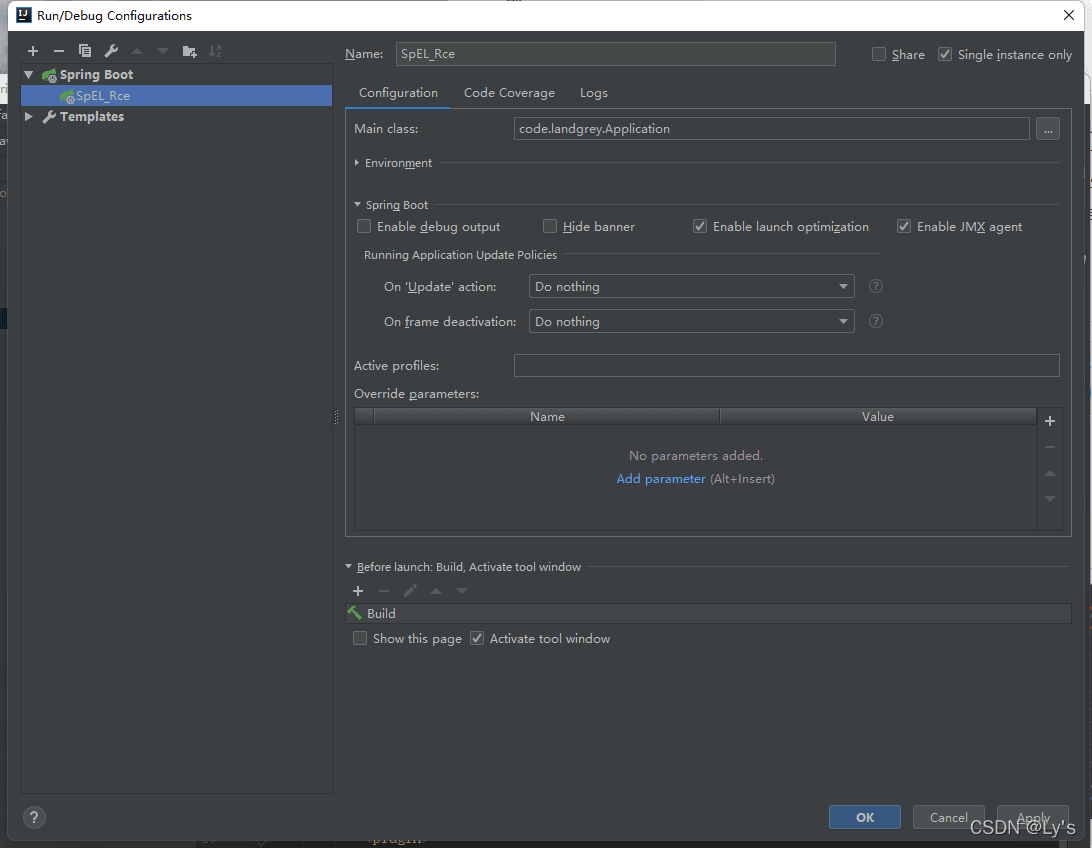Move configuration down in the left toolbar
This screenshot has width=1092, height=848.
pos(163,51)
